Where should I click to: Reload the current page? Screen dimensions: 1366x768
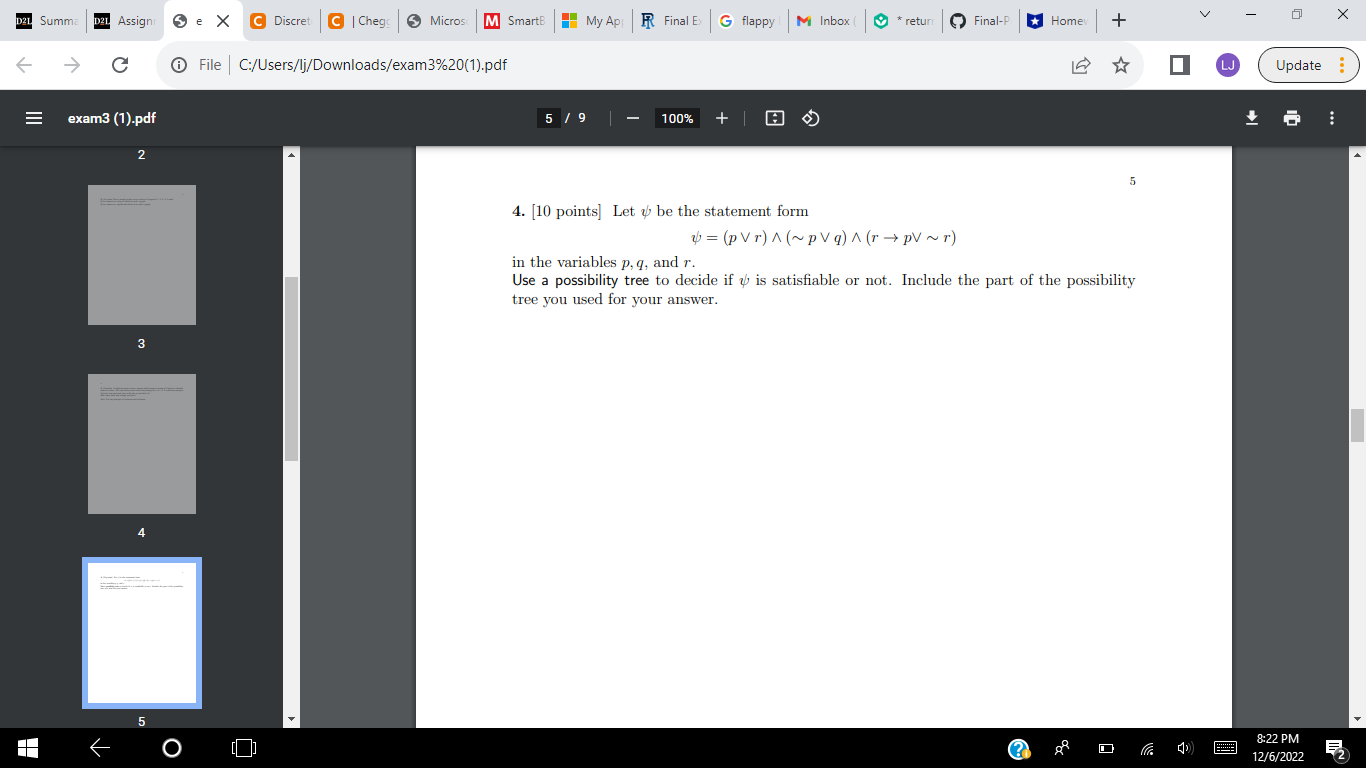(119, 65)
